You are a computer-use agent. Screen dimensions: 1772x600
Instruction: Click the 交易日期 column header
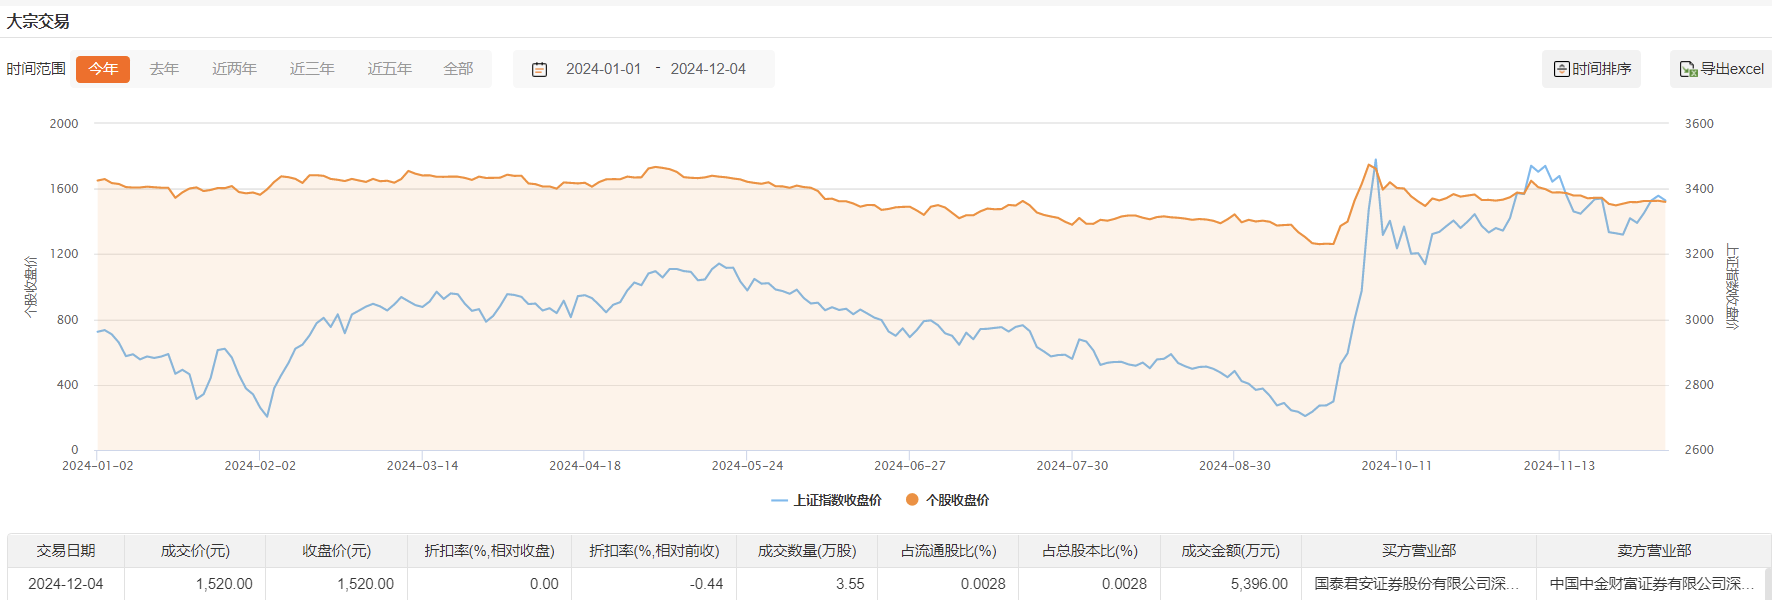66,551
